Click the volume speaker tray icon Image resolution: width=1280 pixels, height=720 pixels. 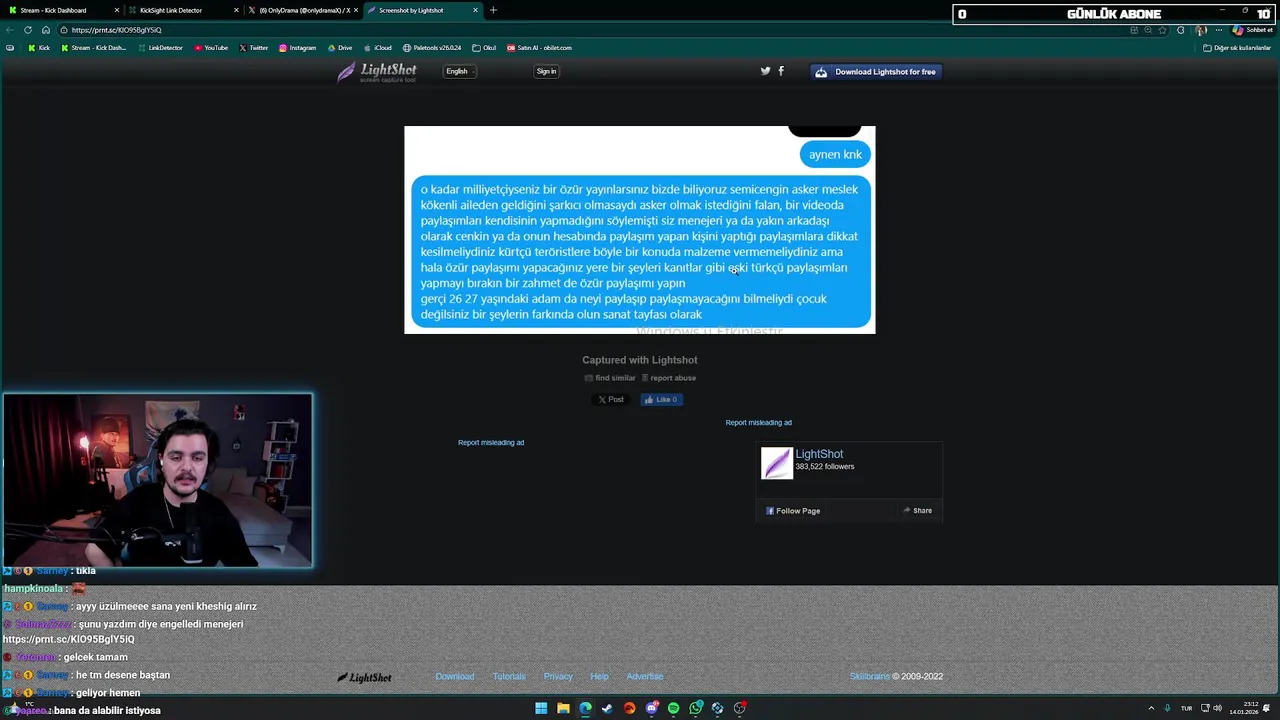[1217, 708]
